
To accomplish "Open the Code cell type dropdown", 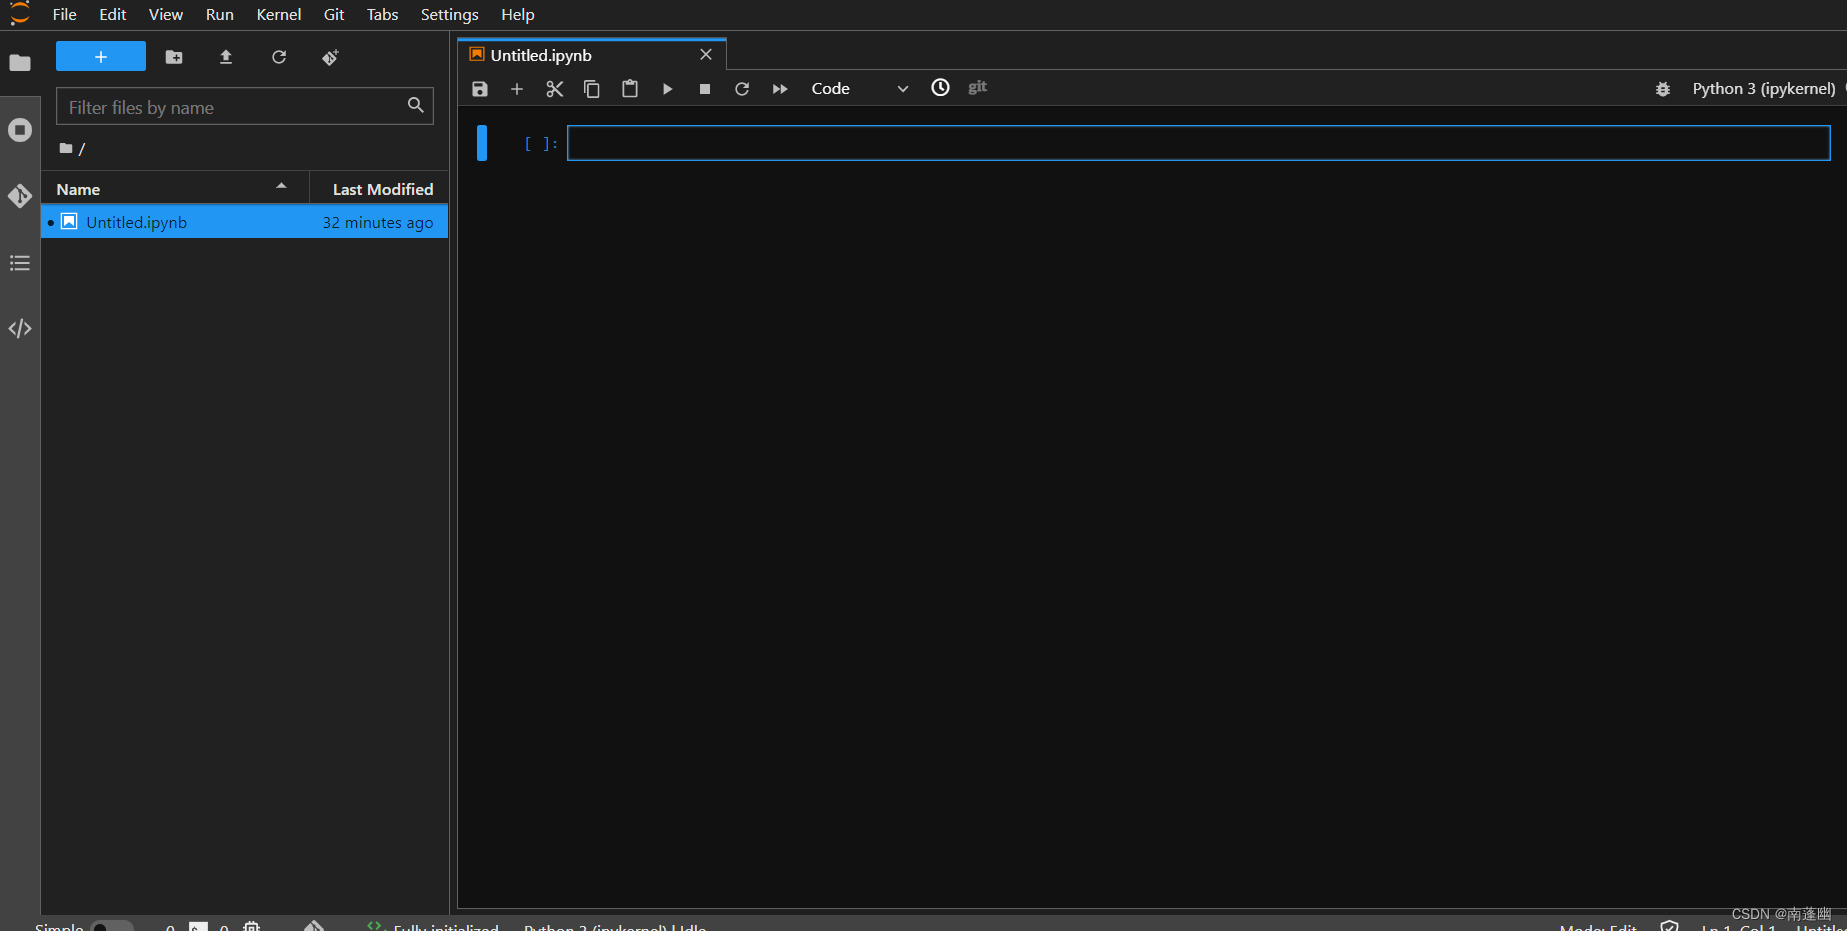I will point(859,89).
